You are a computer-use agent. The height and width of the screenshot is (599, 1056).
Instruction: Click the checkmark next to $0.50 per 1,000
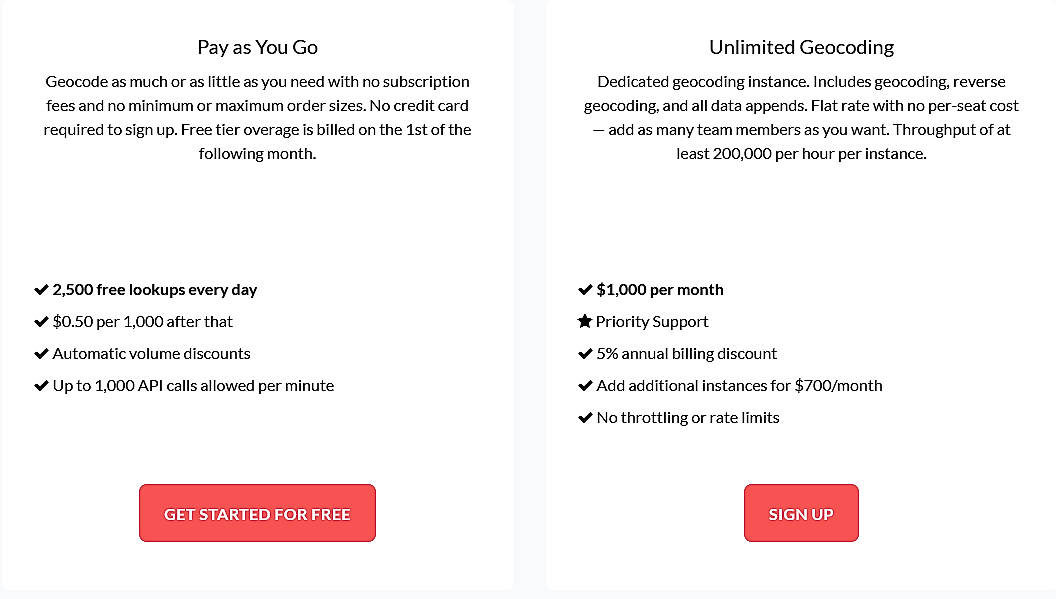pyautogui.click(x=42, y=321)
